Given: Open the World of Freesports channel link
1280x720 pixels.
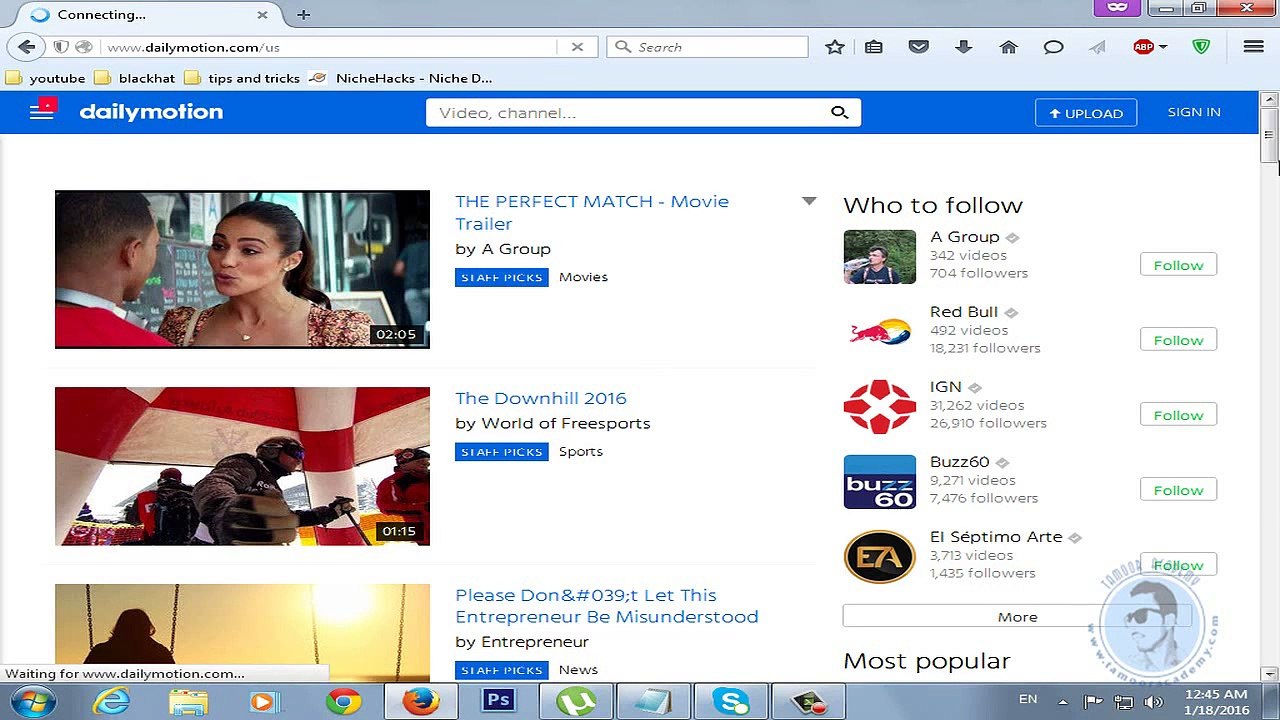Looking at the screenshot, I should [x=566, y=423].
